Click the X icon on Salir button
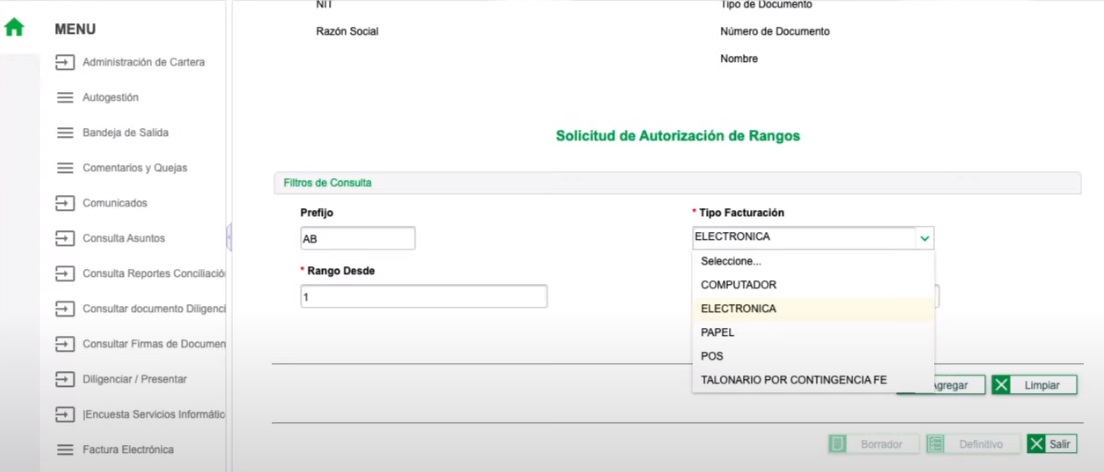Viewport: 1104px width, 472px height. (x=1036, y=444)
